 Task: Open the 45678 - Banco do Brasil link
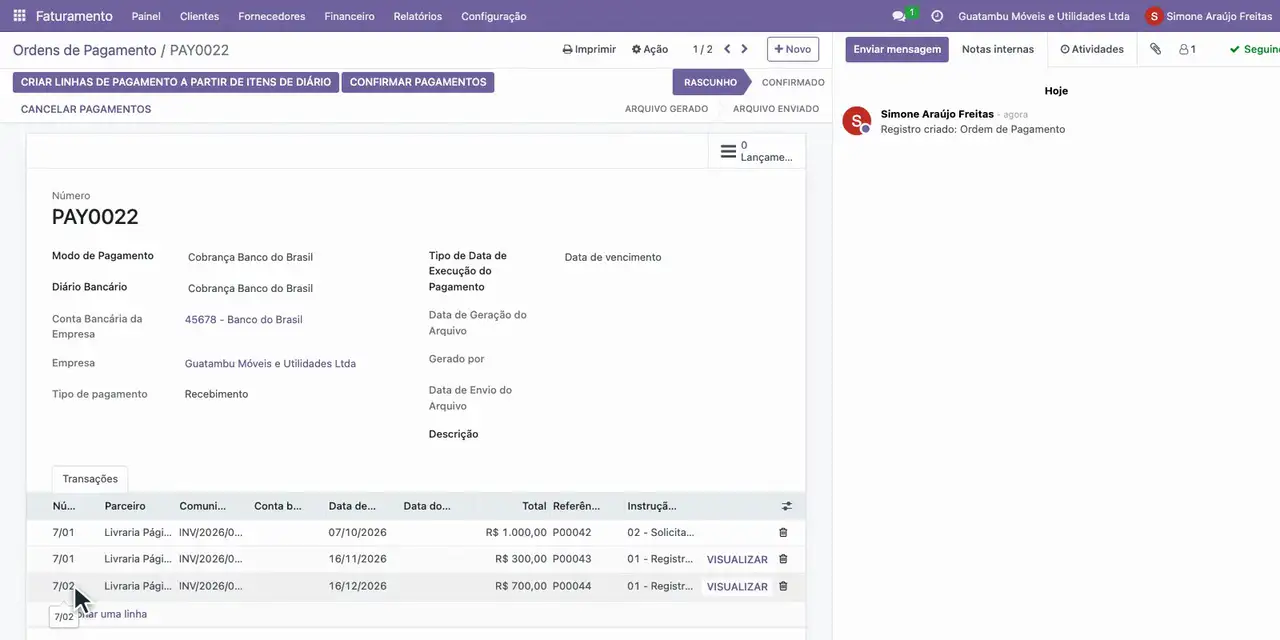[x=244, y=320]
